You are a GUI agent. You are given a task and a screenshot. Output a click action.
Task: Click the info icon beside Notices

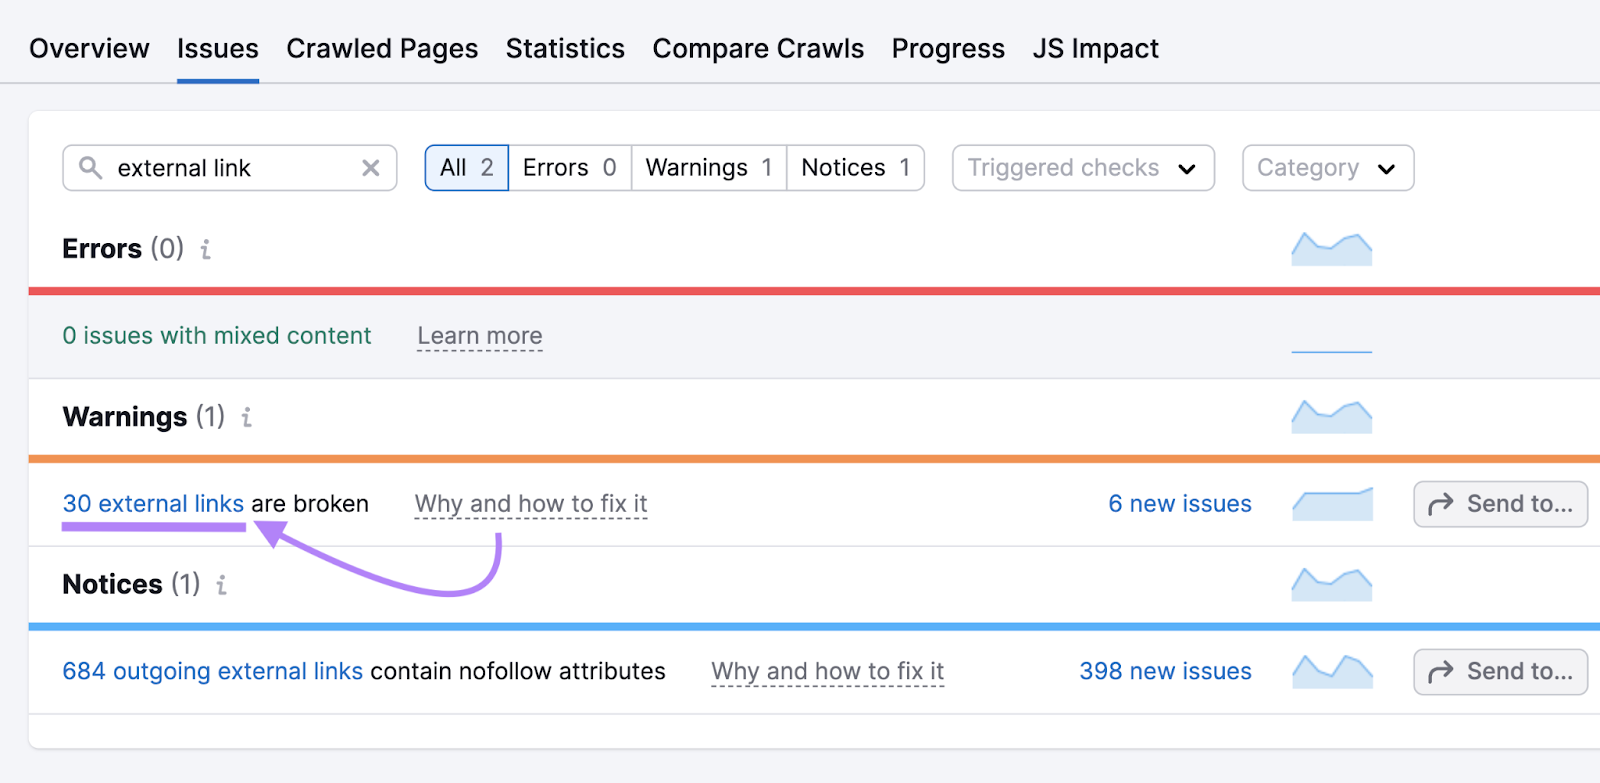(x=222, y=585)
